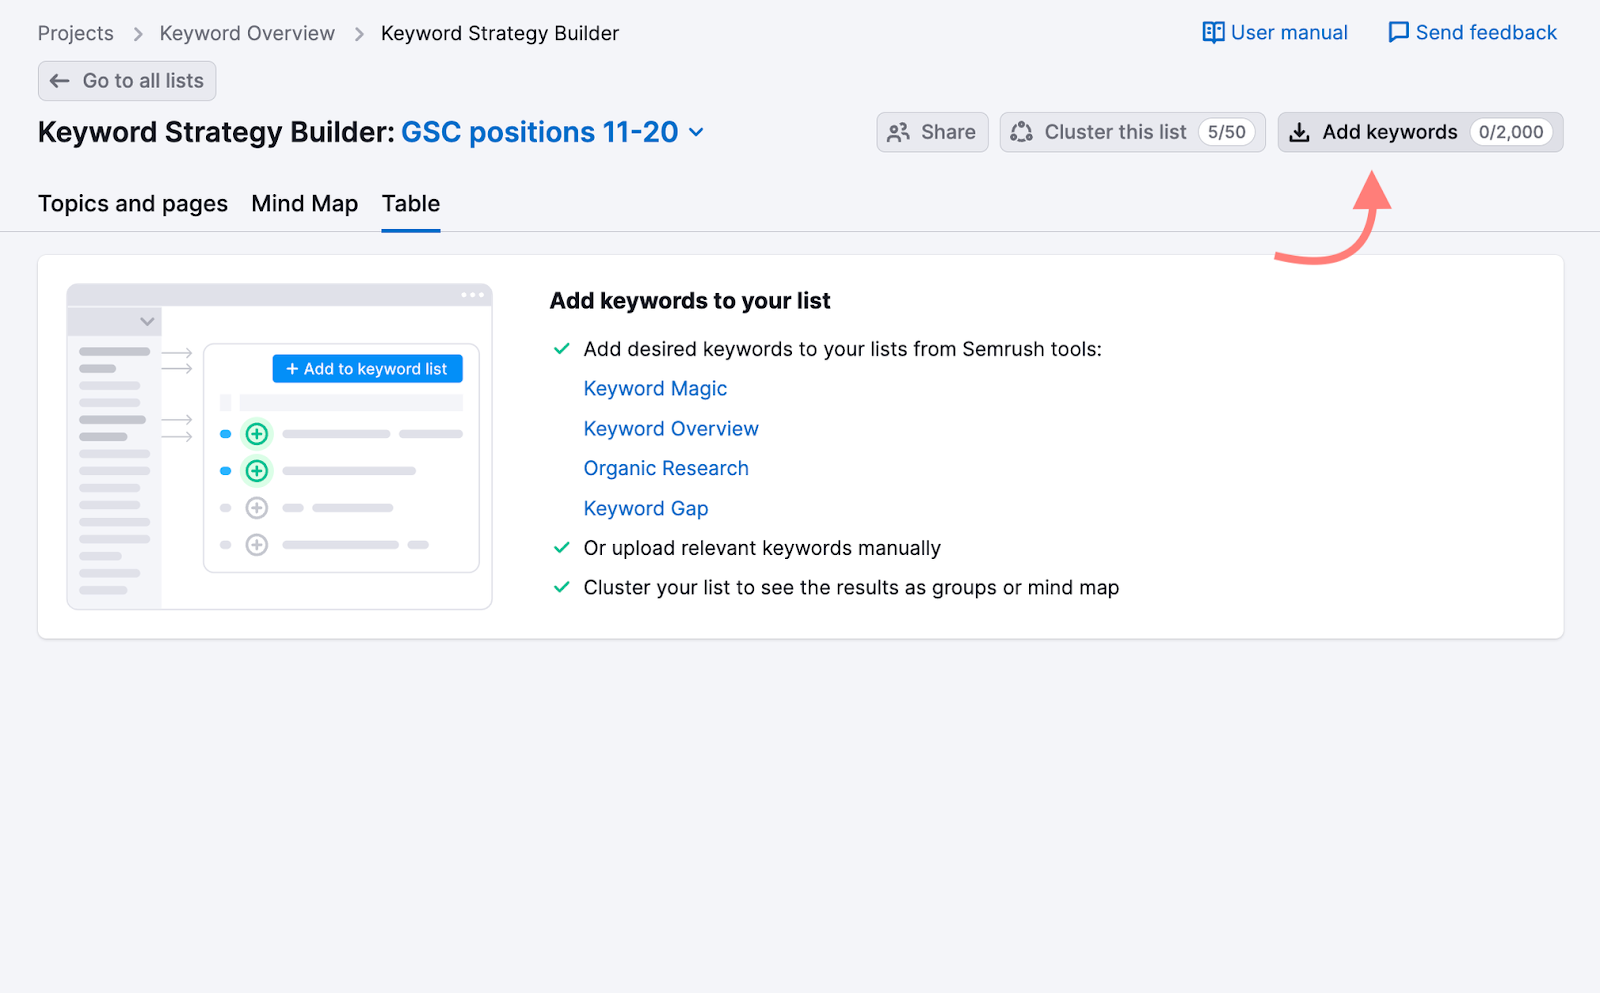The image size is (1600, 993).
Task: Click the 5/50 cluster limit counter badge
Action: coord(1226,132)
